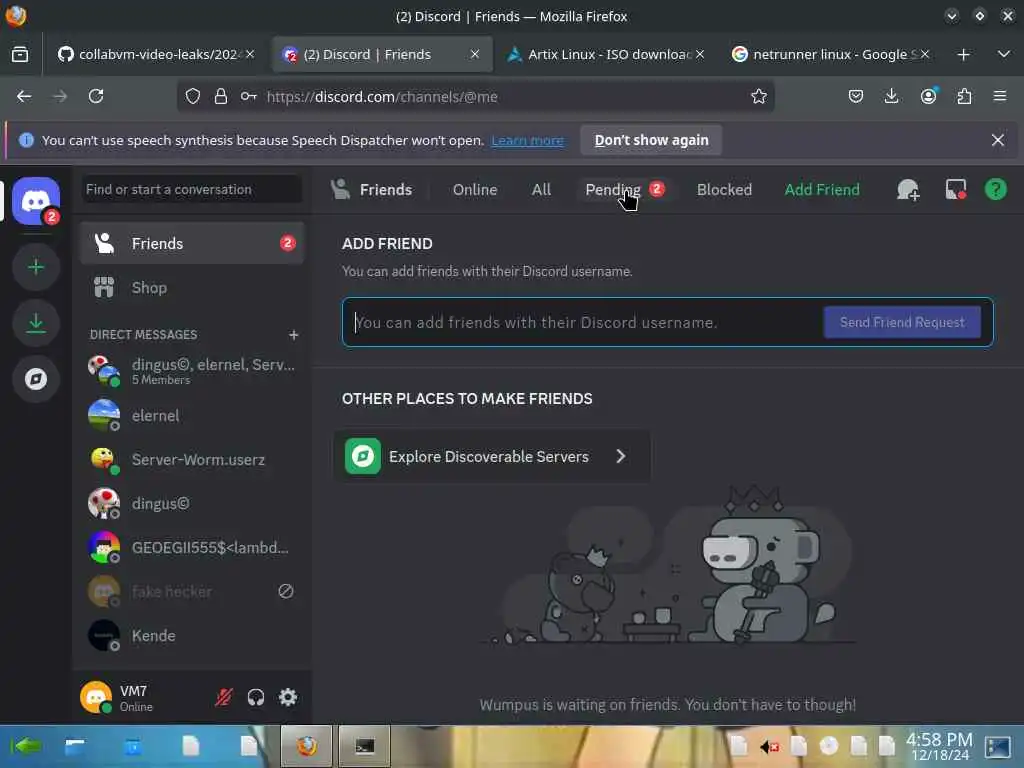Open Inbox icon in header
1024x768 pixels.
pyautogui.click(x=956, y=190)
